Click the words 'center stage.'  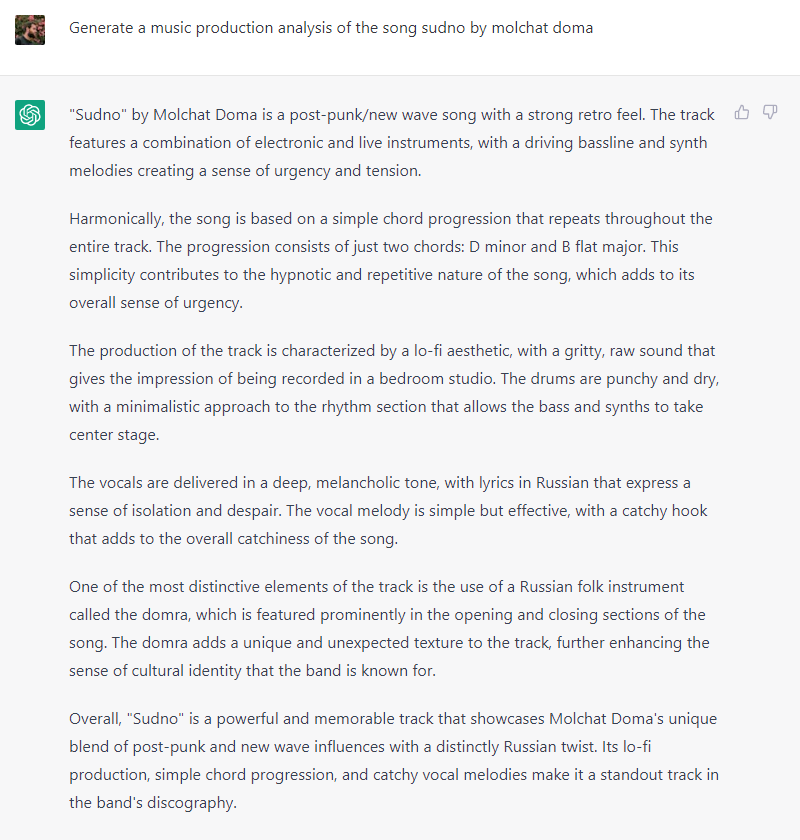(114, 434)
